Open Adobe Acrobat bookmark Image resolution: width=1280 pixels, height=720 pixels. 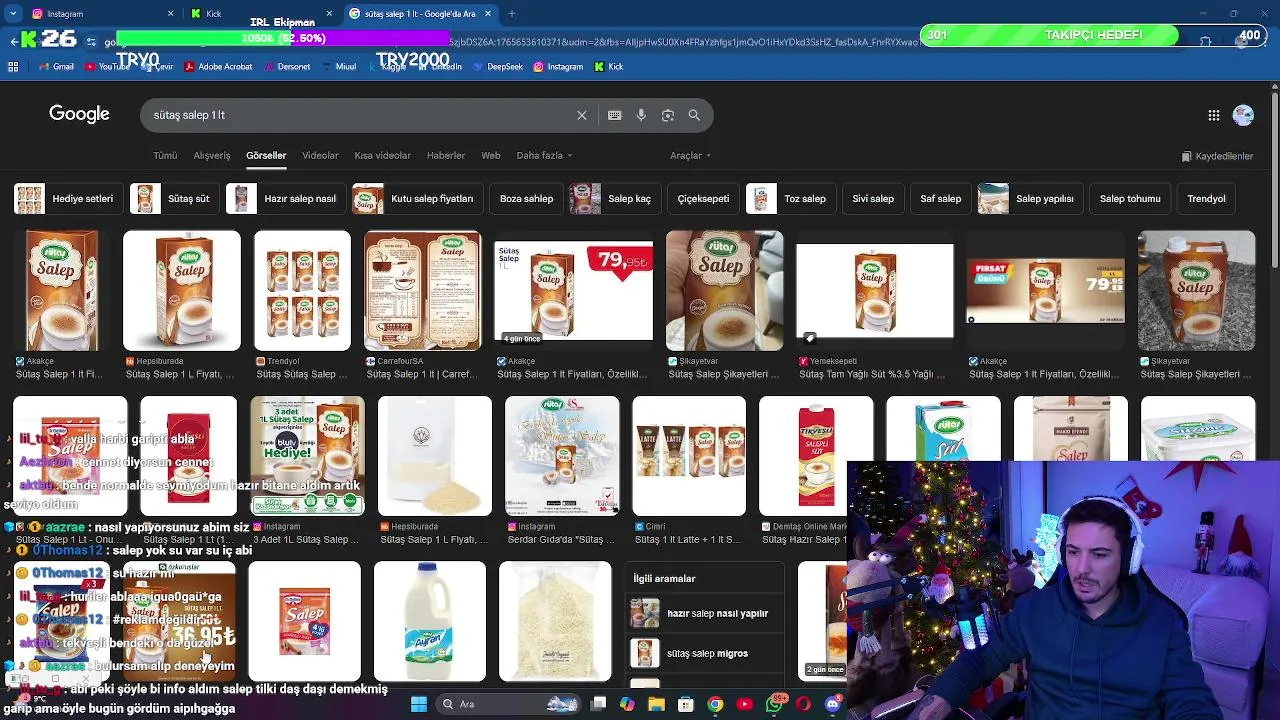217,67
